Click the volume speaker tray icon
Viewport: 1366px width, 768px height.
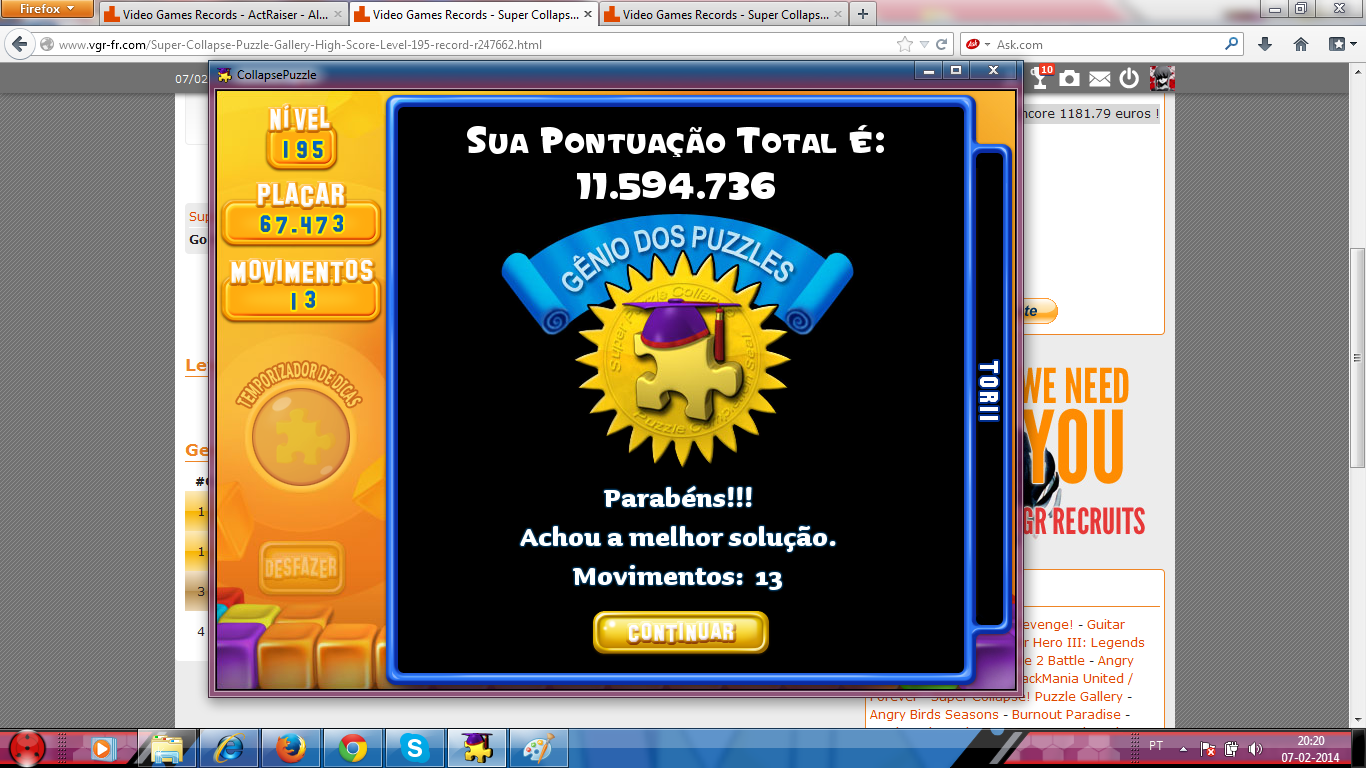[1256, 748]
